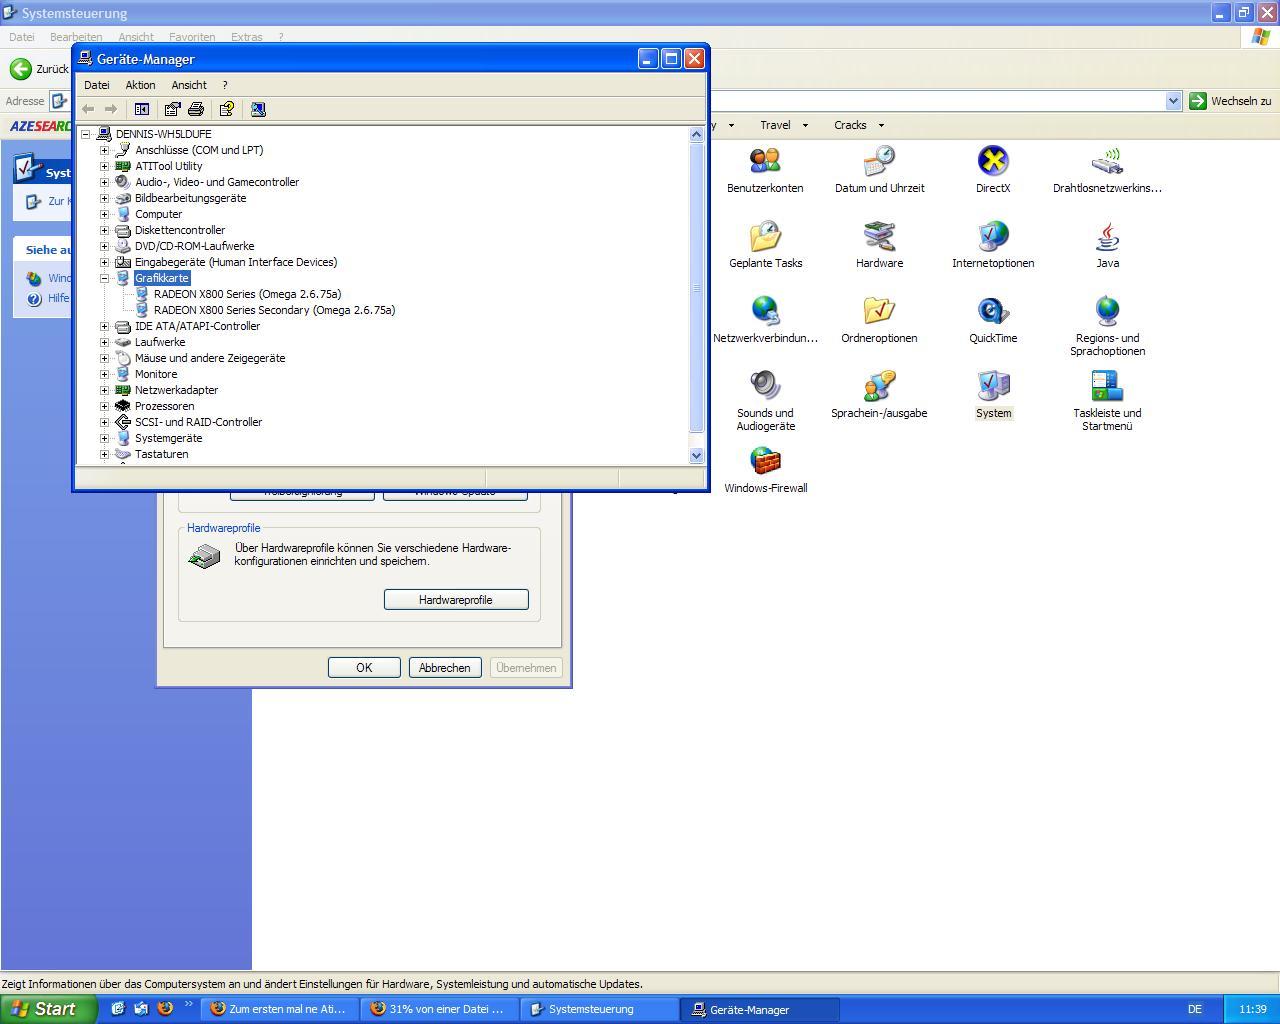Click the Zurück back arrow in Systemsteuerung
This screenshot has height=1024, width=1280.
click(21, 68)
